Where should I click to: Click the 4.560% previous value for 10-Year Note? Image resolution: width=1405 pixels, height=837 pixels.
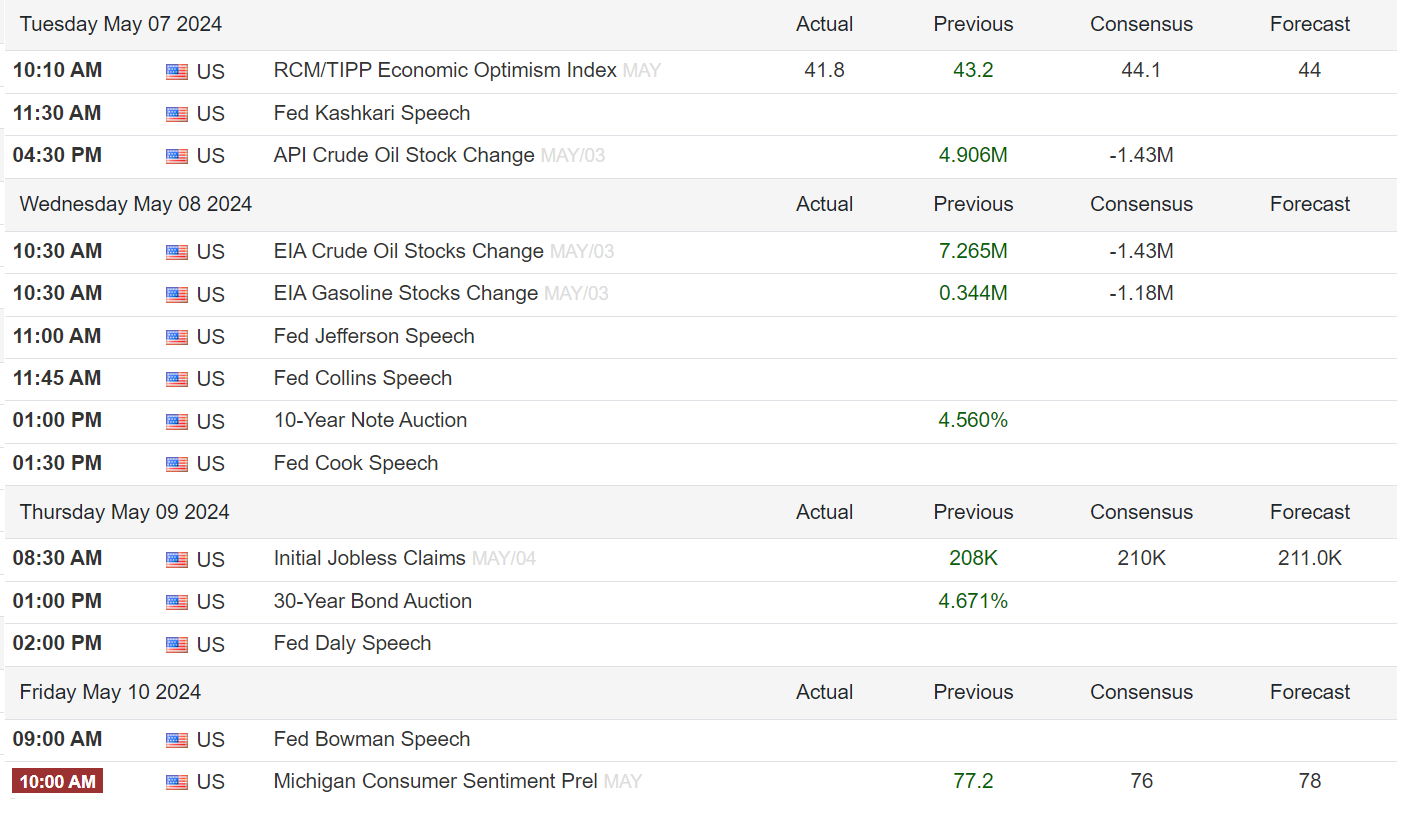(973, 420)
